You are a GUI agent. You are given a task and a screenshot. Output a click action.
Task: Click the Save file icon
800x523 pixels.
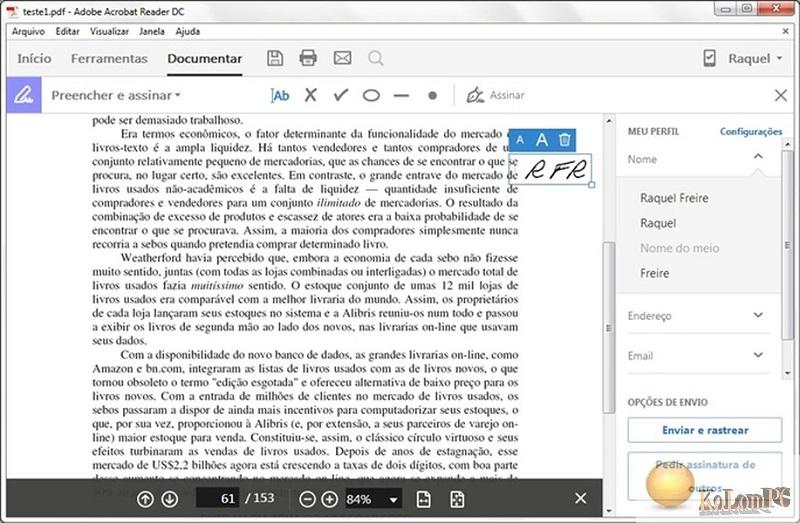[x=275, y=58]
